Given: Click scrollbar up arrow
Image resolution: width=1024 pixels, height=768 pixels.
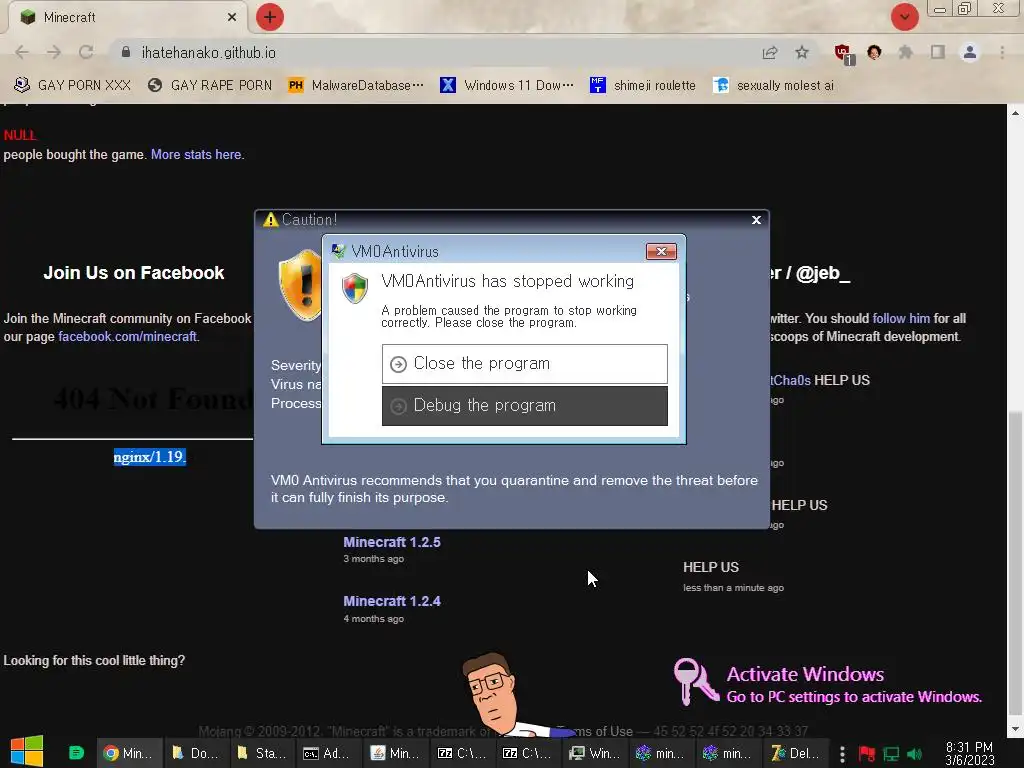Looking at the screenshot, I should (x=1015, y=112).
